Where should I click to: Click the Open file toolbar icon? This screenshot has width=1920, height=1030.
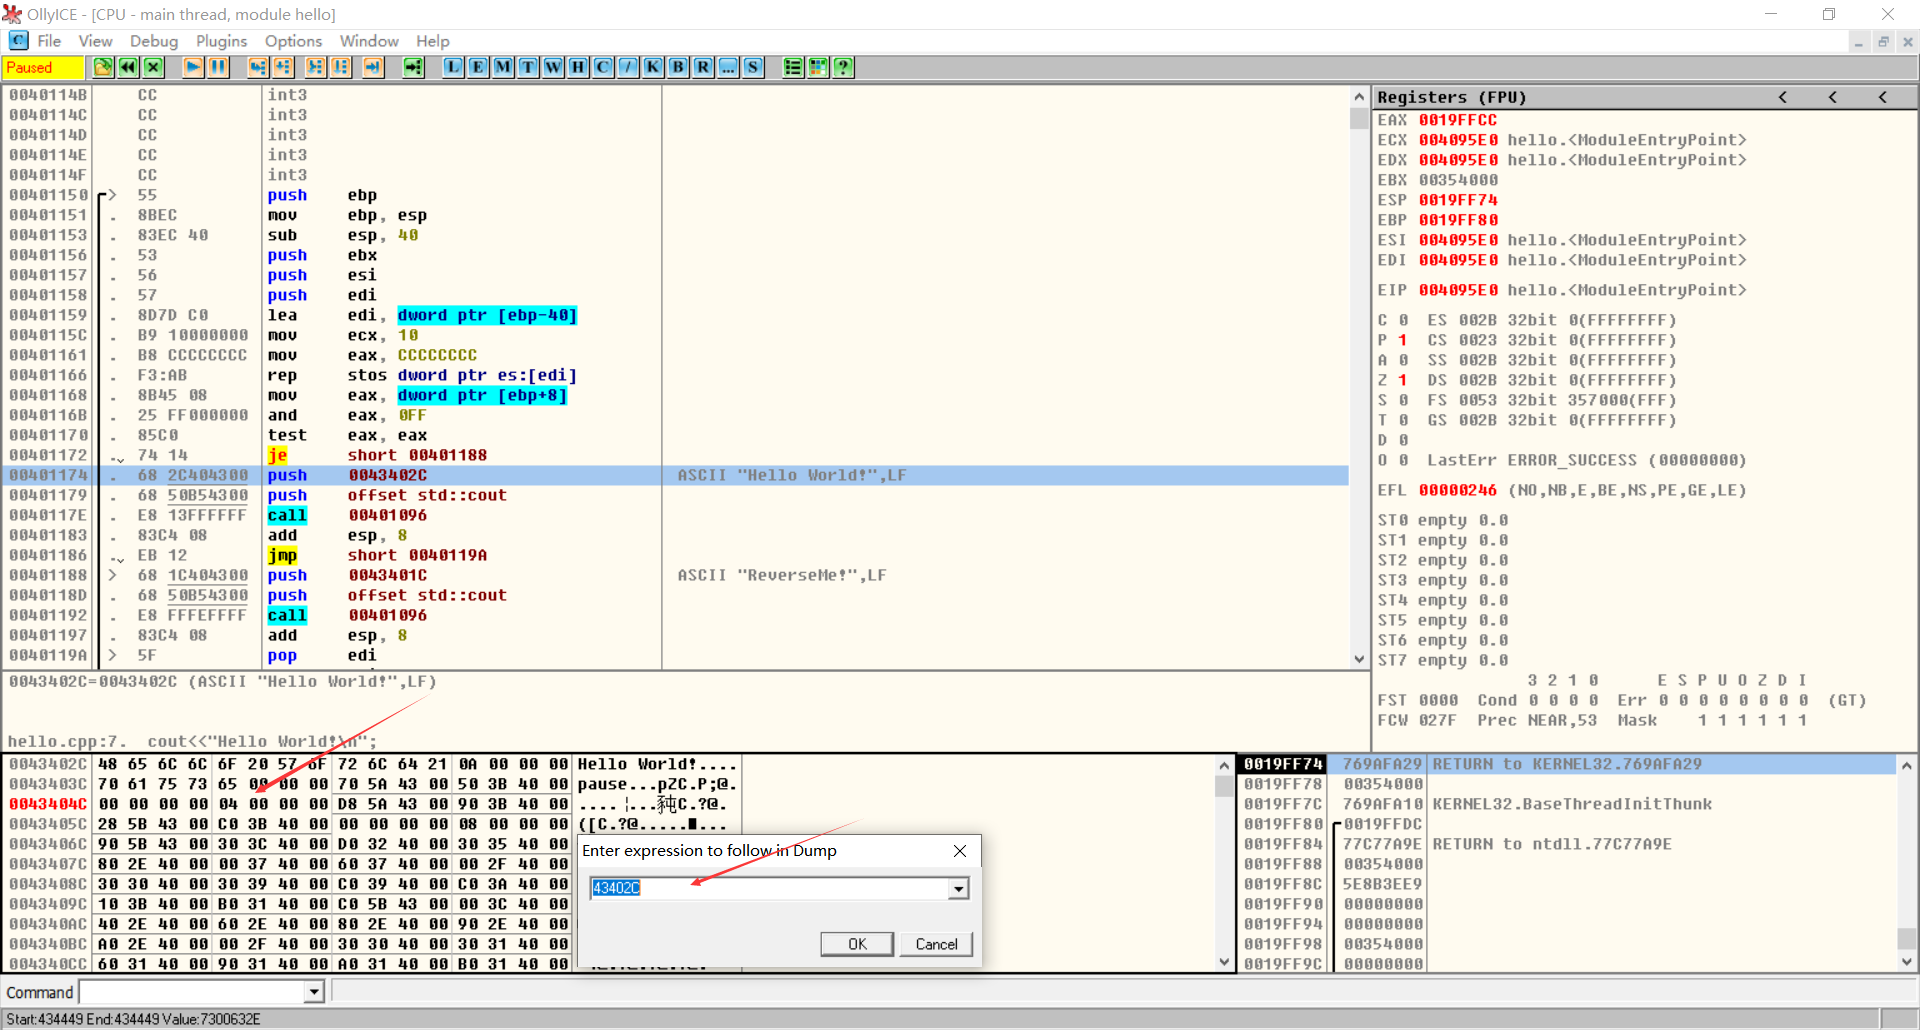103,67
